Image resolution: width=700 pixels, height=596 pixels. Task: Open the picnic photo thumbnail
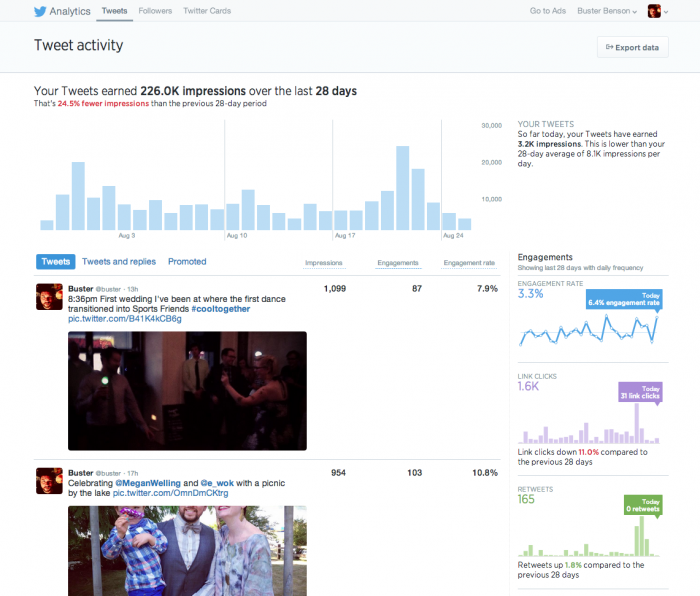pos(187,550)
